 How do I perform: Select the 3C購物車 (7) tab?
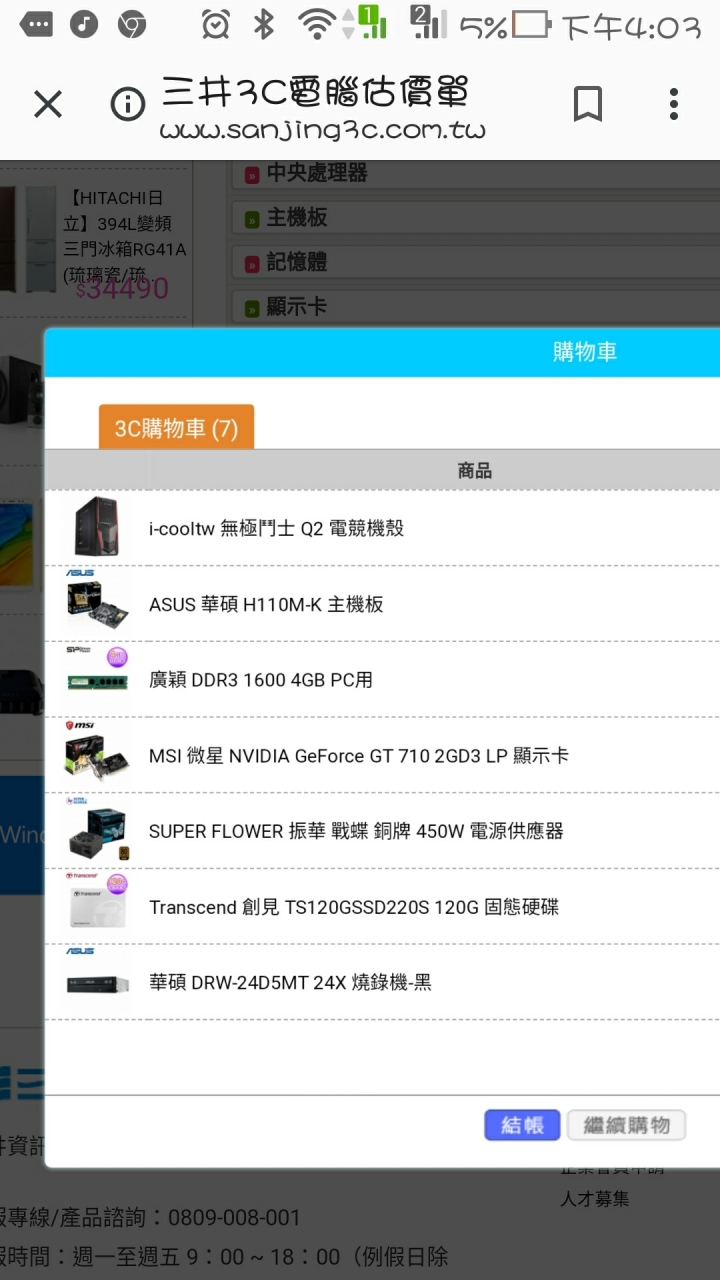[x=176, y=427]
